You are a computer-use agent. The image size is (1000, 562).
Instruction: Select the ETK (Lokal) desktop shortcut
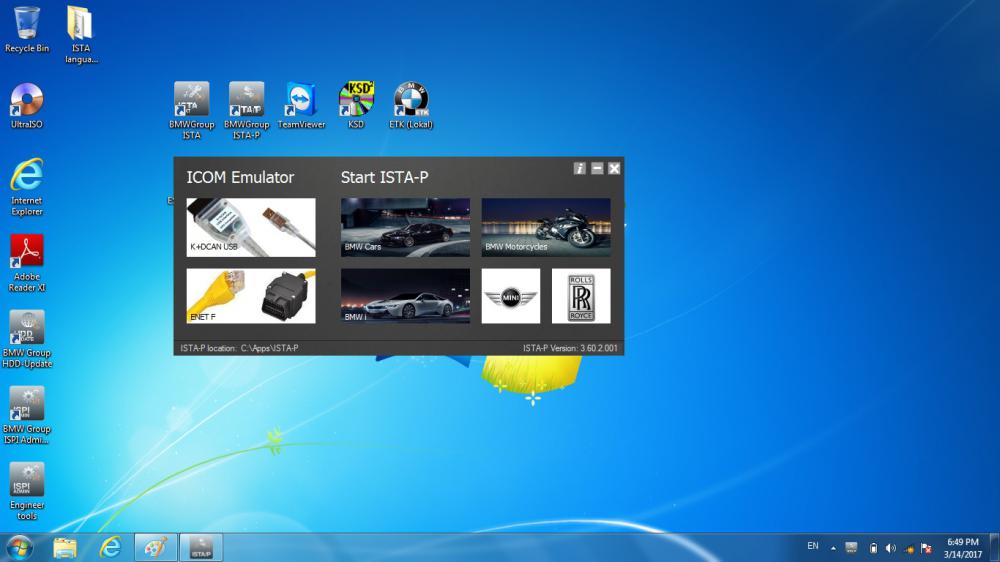pyautogui.click(x=411, y=105)
